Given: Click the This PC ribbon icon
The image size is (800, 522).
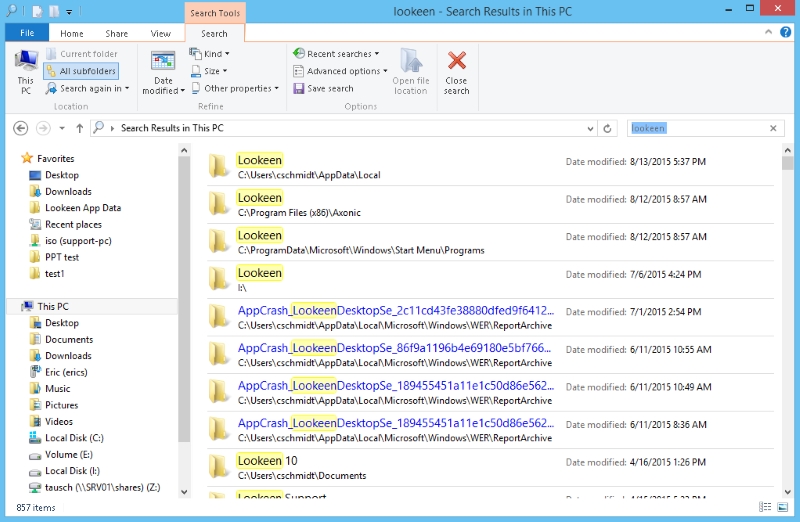Looking at the screenshot, I should (x=25, y=64).
